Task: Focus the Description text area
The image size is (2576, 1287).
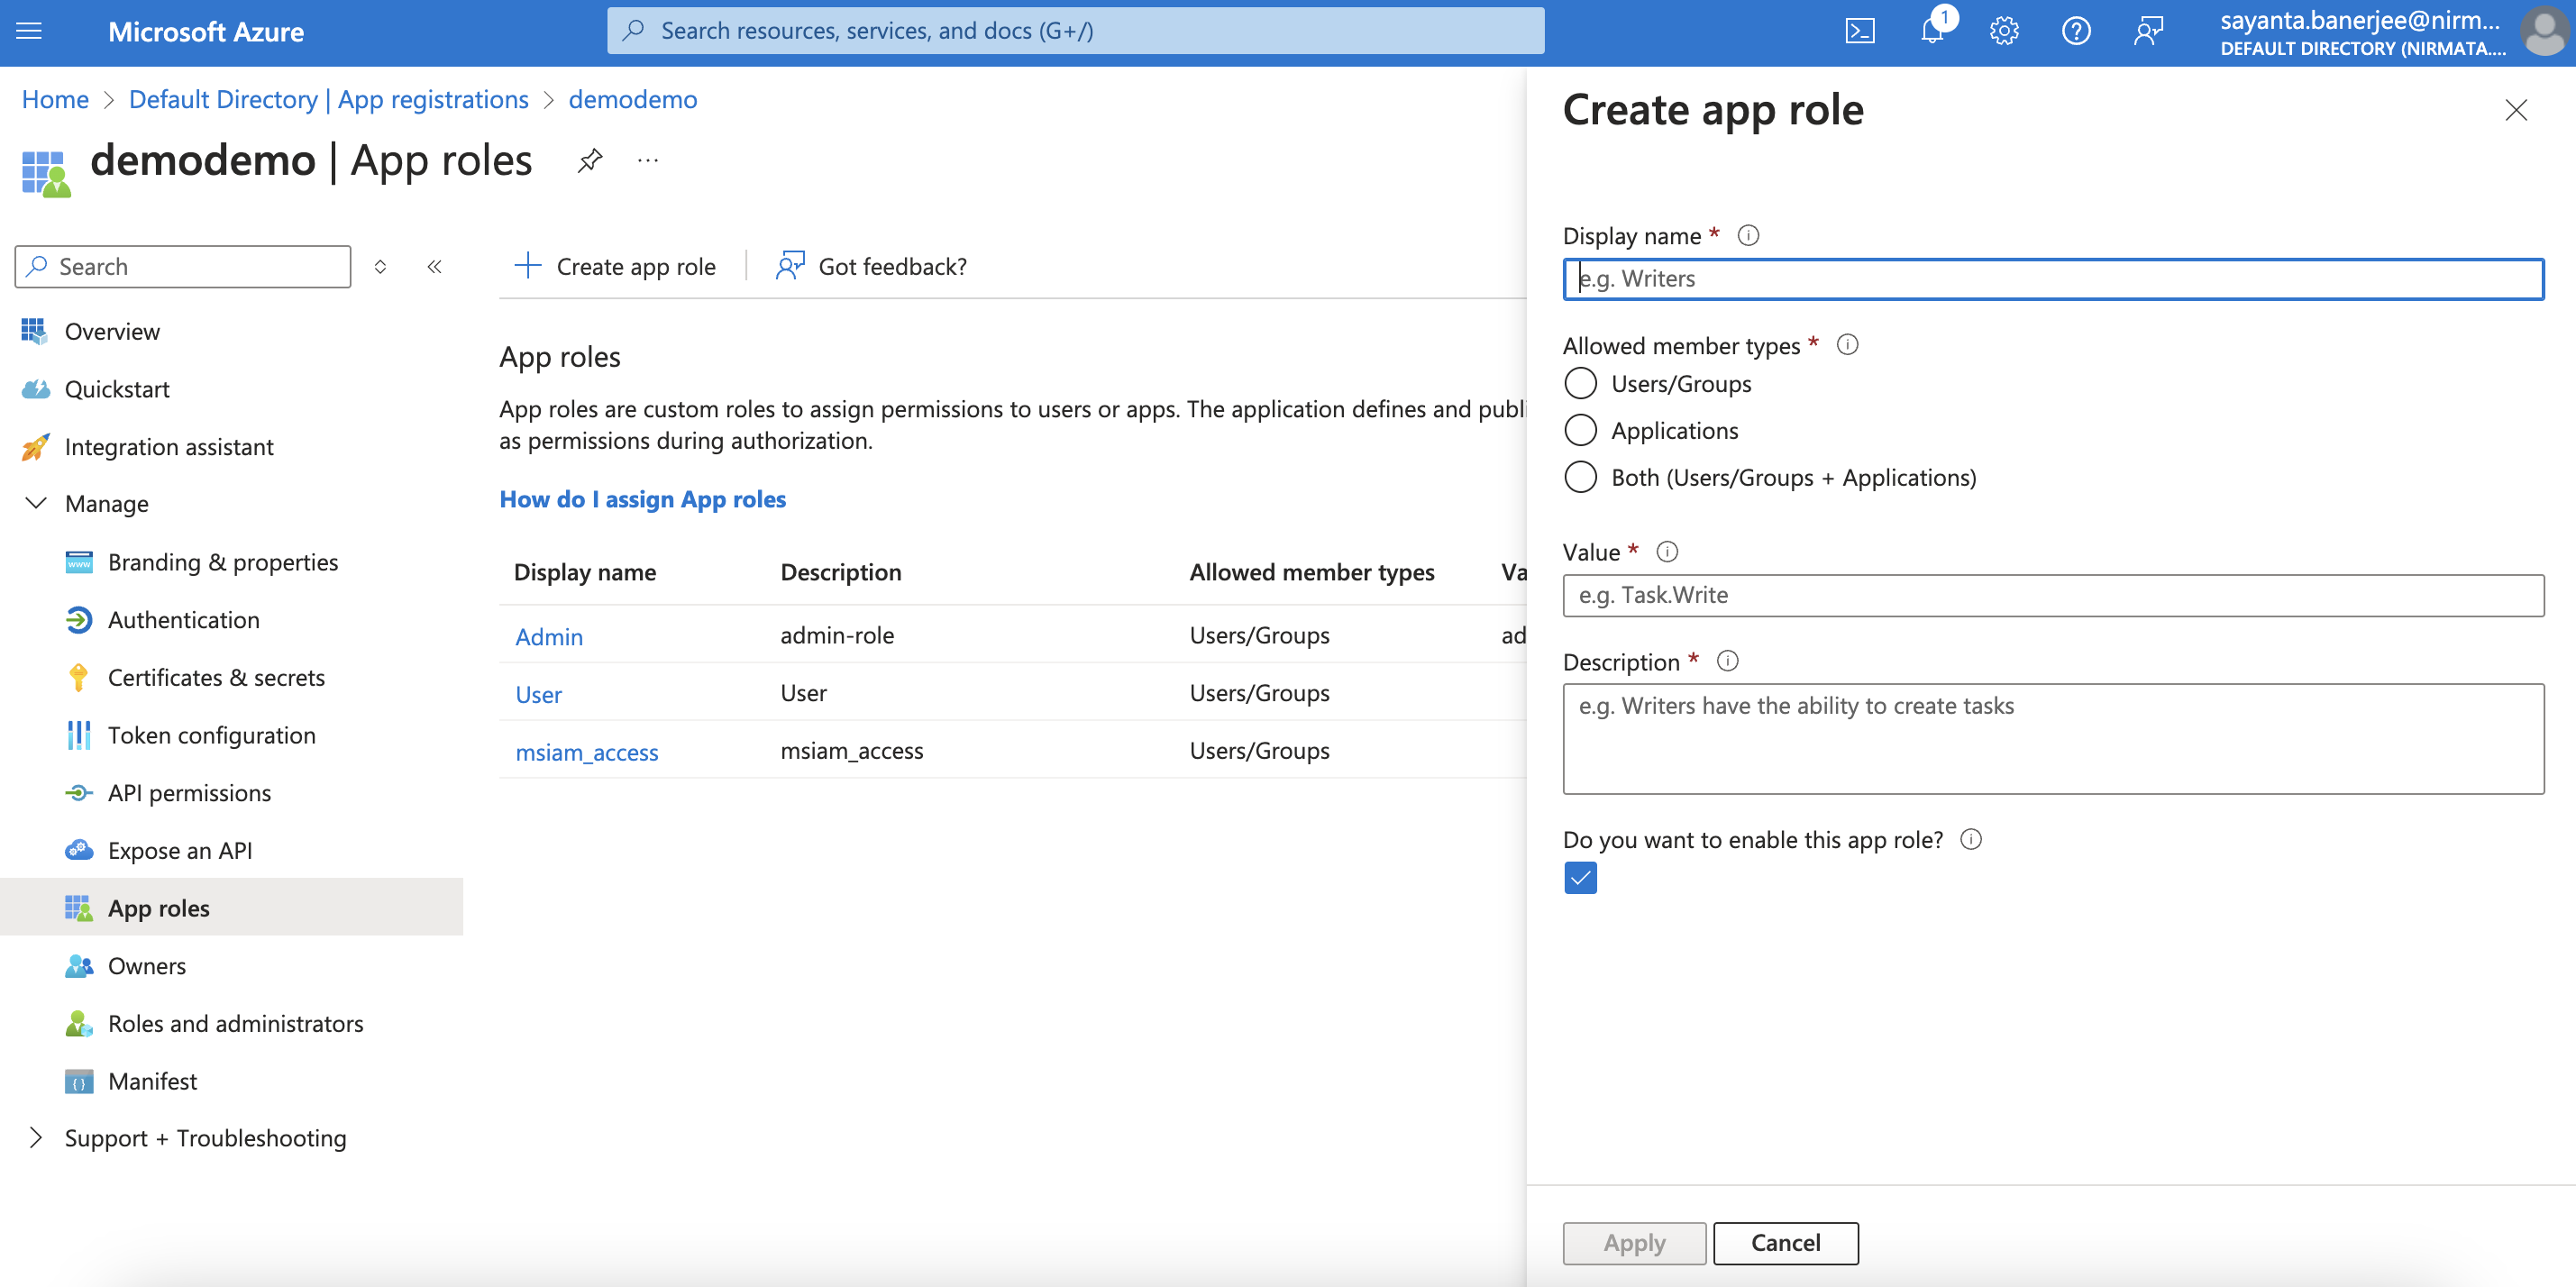Action: click(2053, 738)
